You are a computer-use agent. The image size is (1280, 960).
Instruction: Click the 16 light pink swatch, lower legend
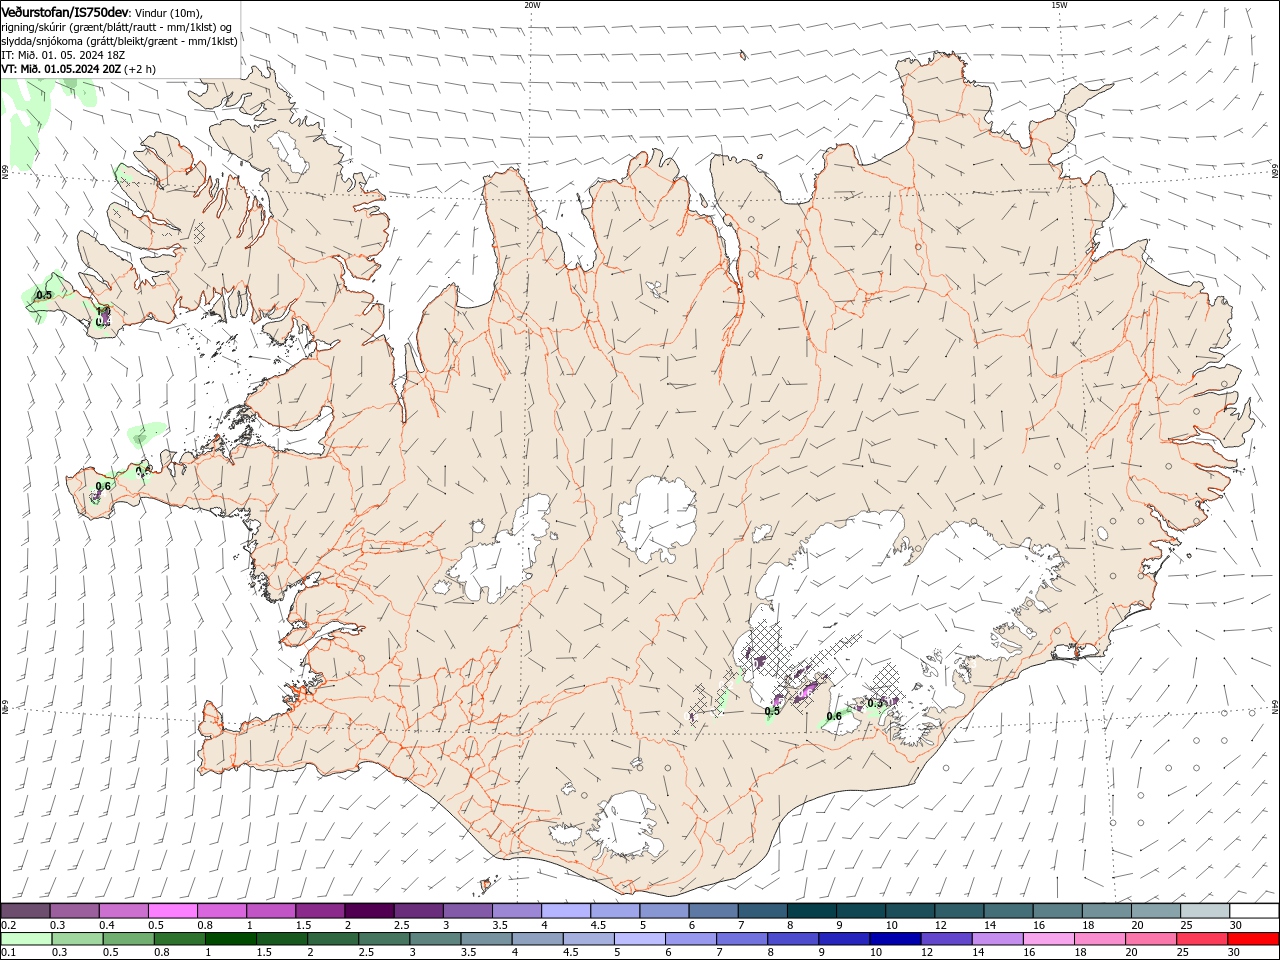coord(1048,939)
